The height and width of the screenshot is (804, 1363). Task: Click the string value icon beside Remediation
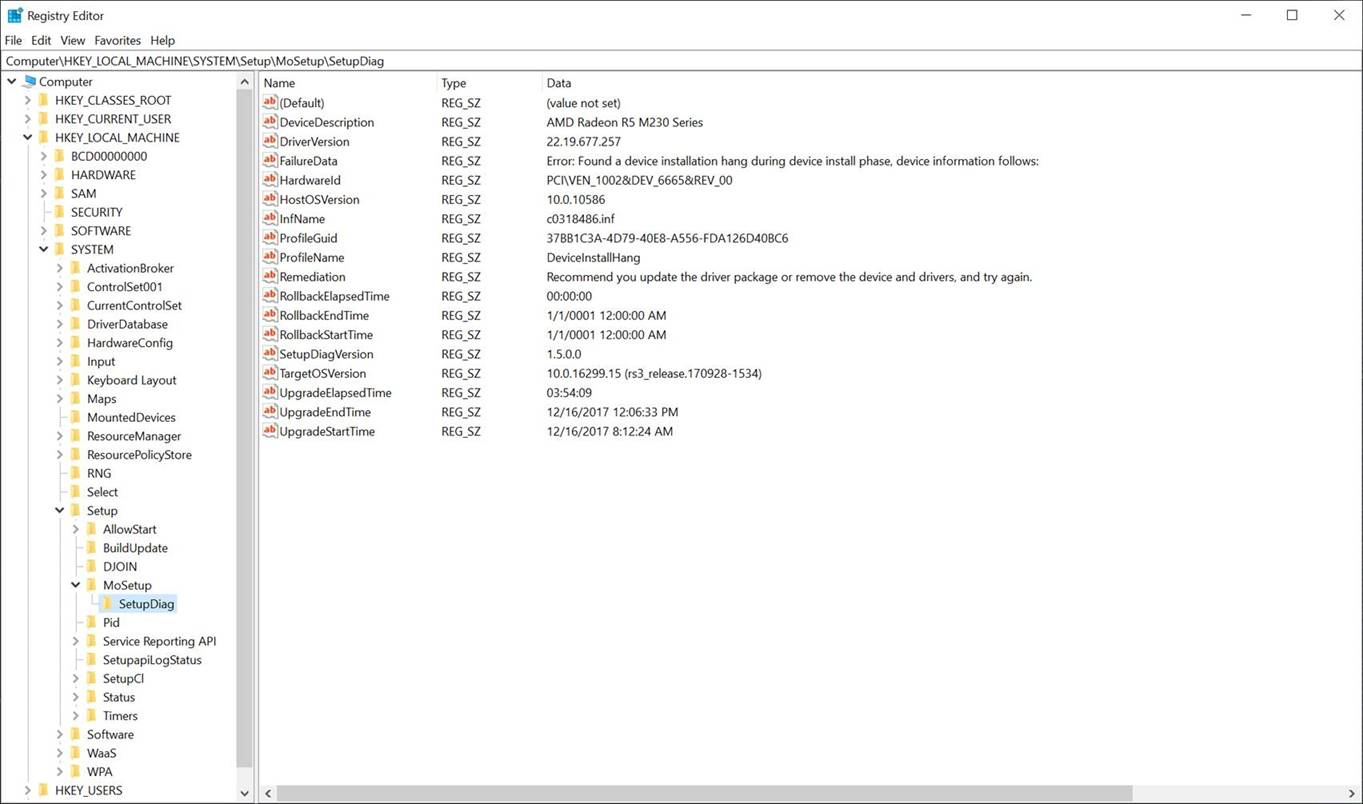coord(269,276)
